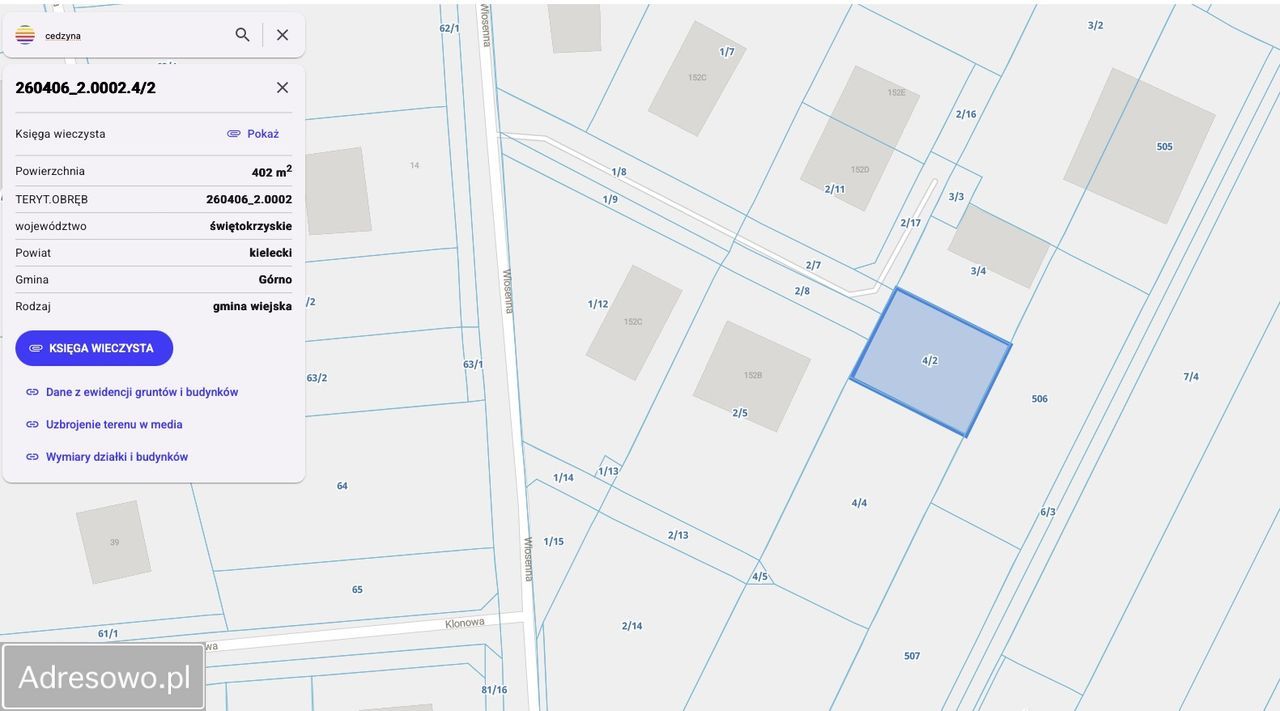
Task: Click building 152B on the map
Action: click(x=752, y=376)
